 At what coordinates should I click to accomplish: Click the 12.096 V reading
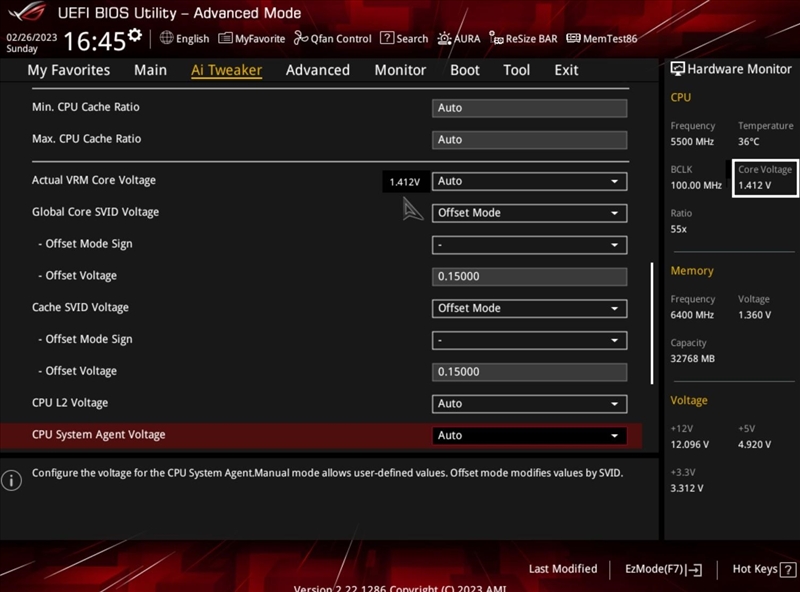click(690, 445)
